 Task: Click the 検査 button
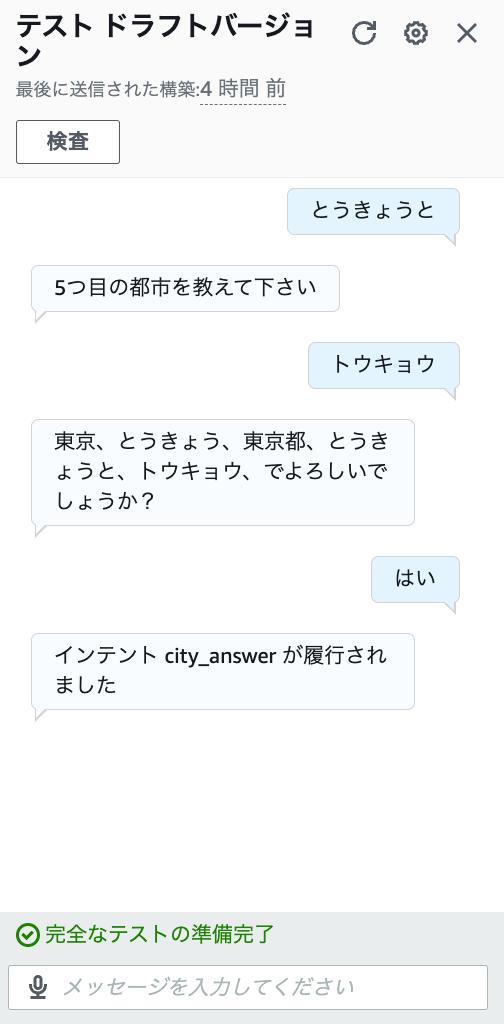click(68, 142)
